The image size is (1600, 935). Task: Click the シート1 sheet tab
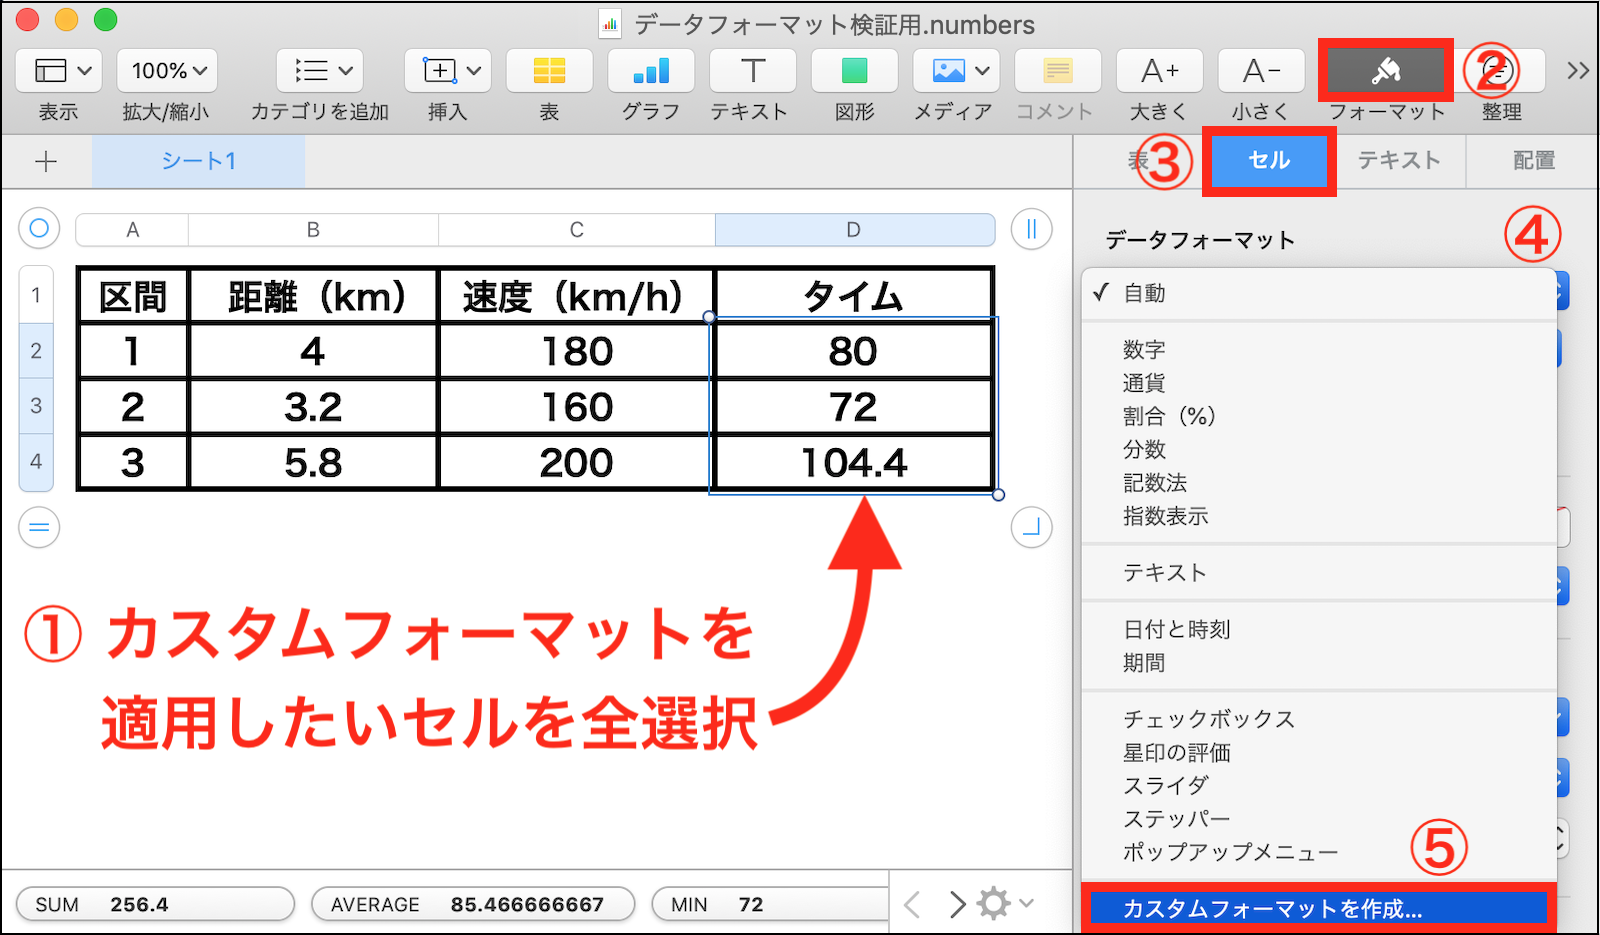pyautogui.click(x=199, y=162)
